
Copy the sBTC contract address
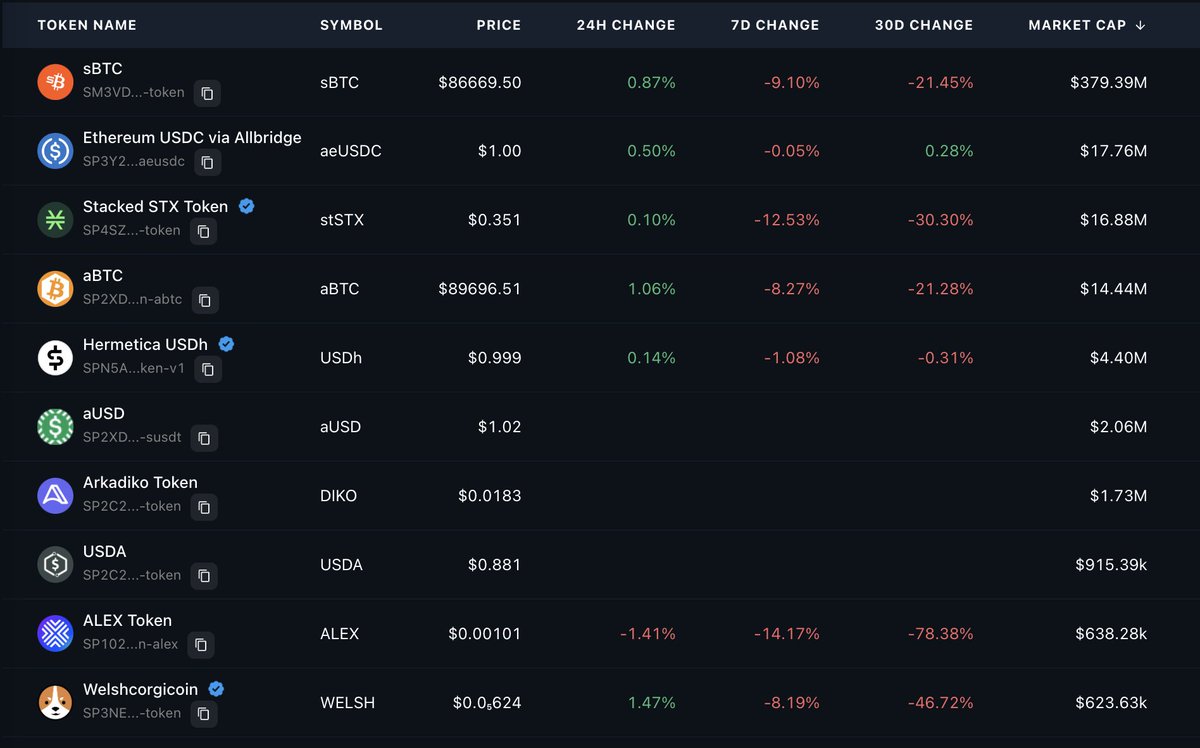pyautogui.click(x=207, y=93)
